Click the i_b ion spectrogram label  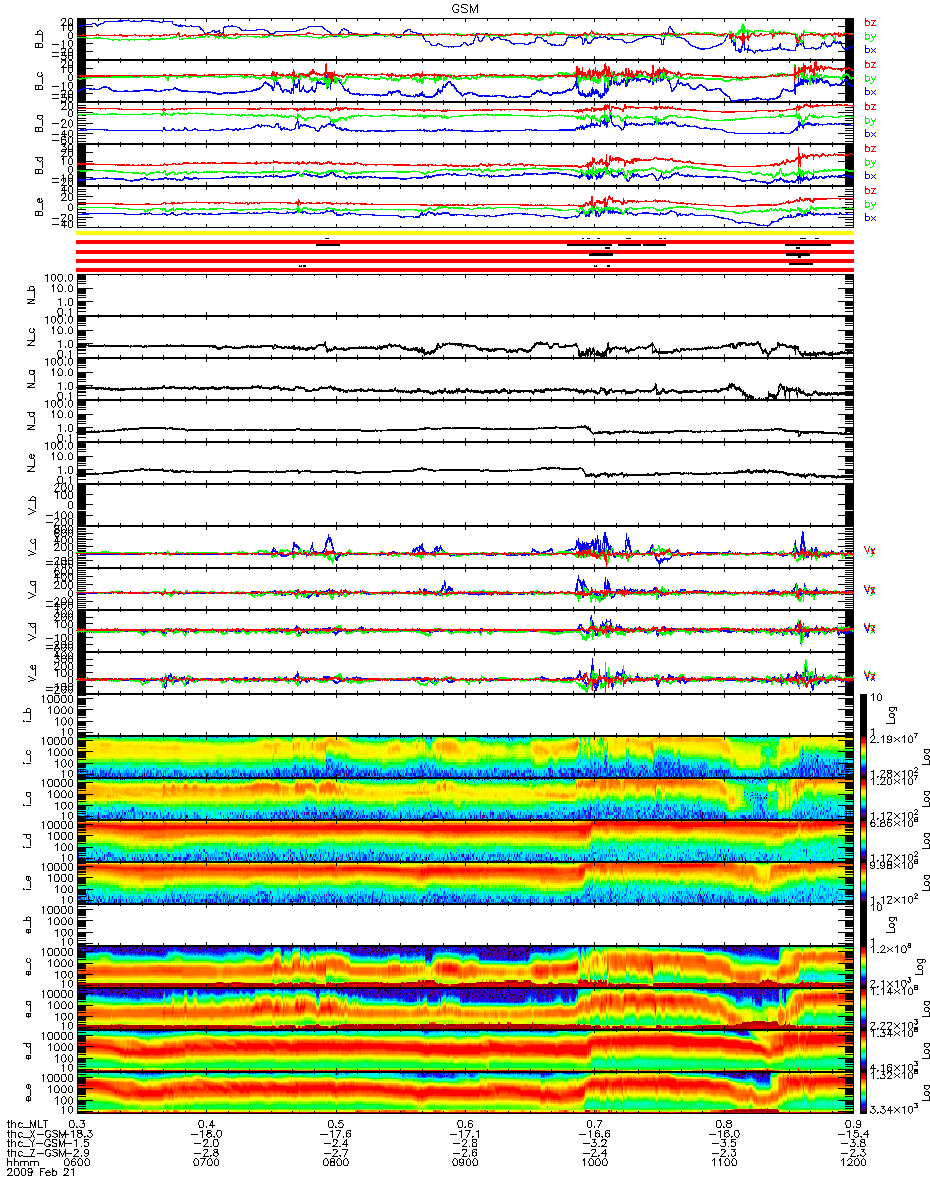point(26,713)
